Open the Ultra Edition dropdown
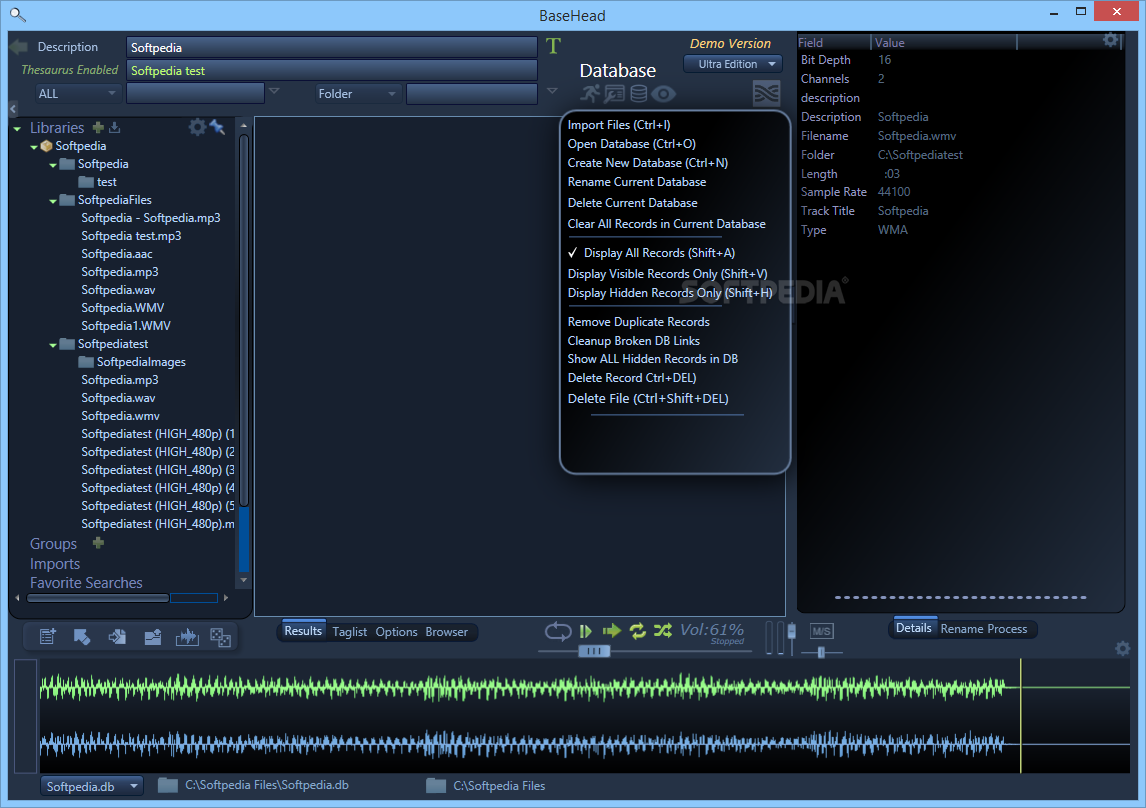 (733, 64)
